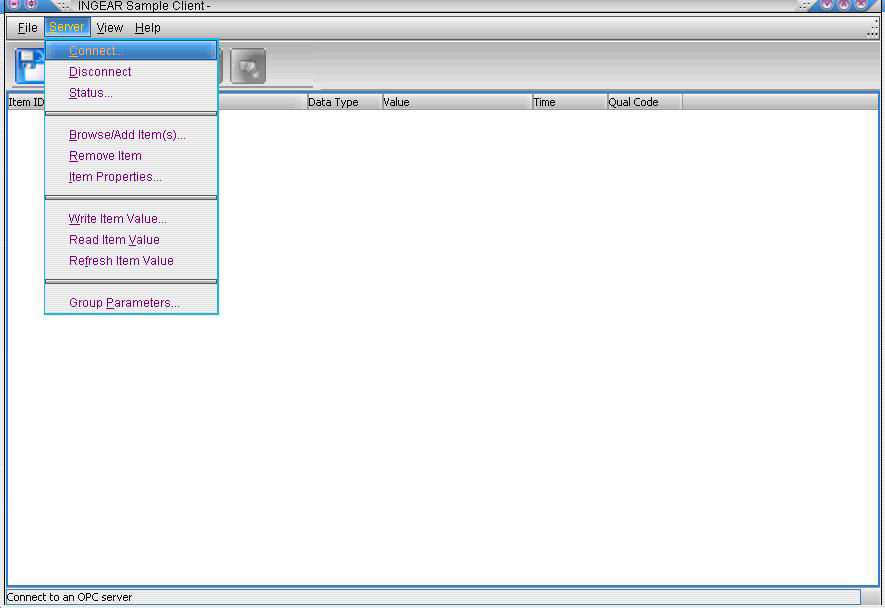Screen dimensions: 885x608
Task: Click the Qual Code column header
Action: (645, 102)
